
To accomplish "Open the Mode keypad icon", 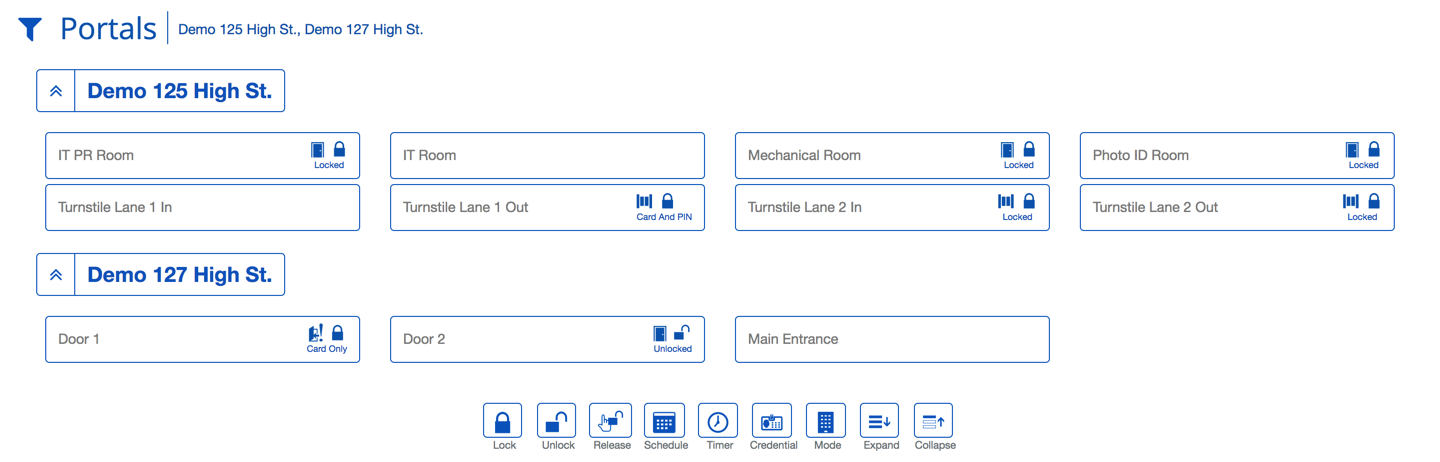I will coord(826,421).
